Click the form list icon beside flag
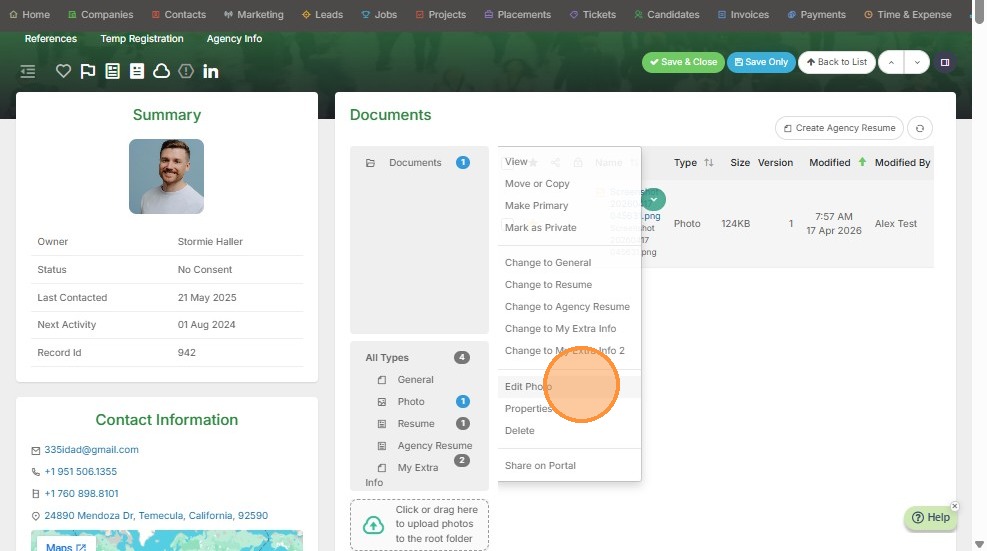This screenshot has height=551, width=987. [x=112, y=71]
